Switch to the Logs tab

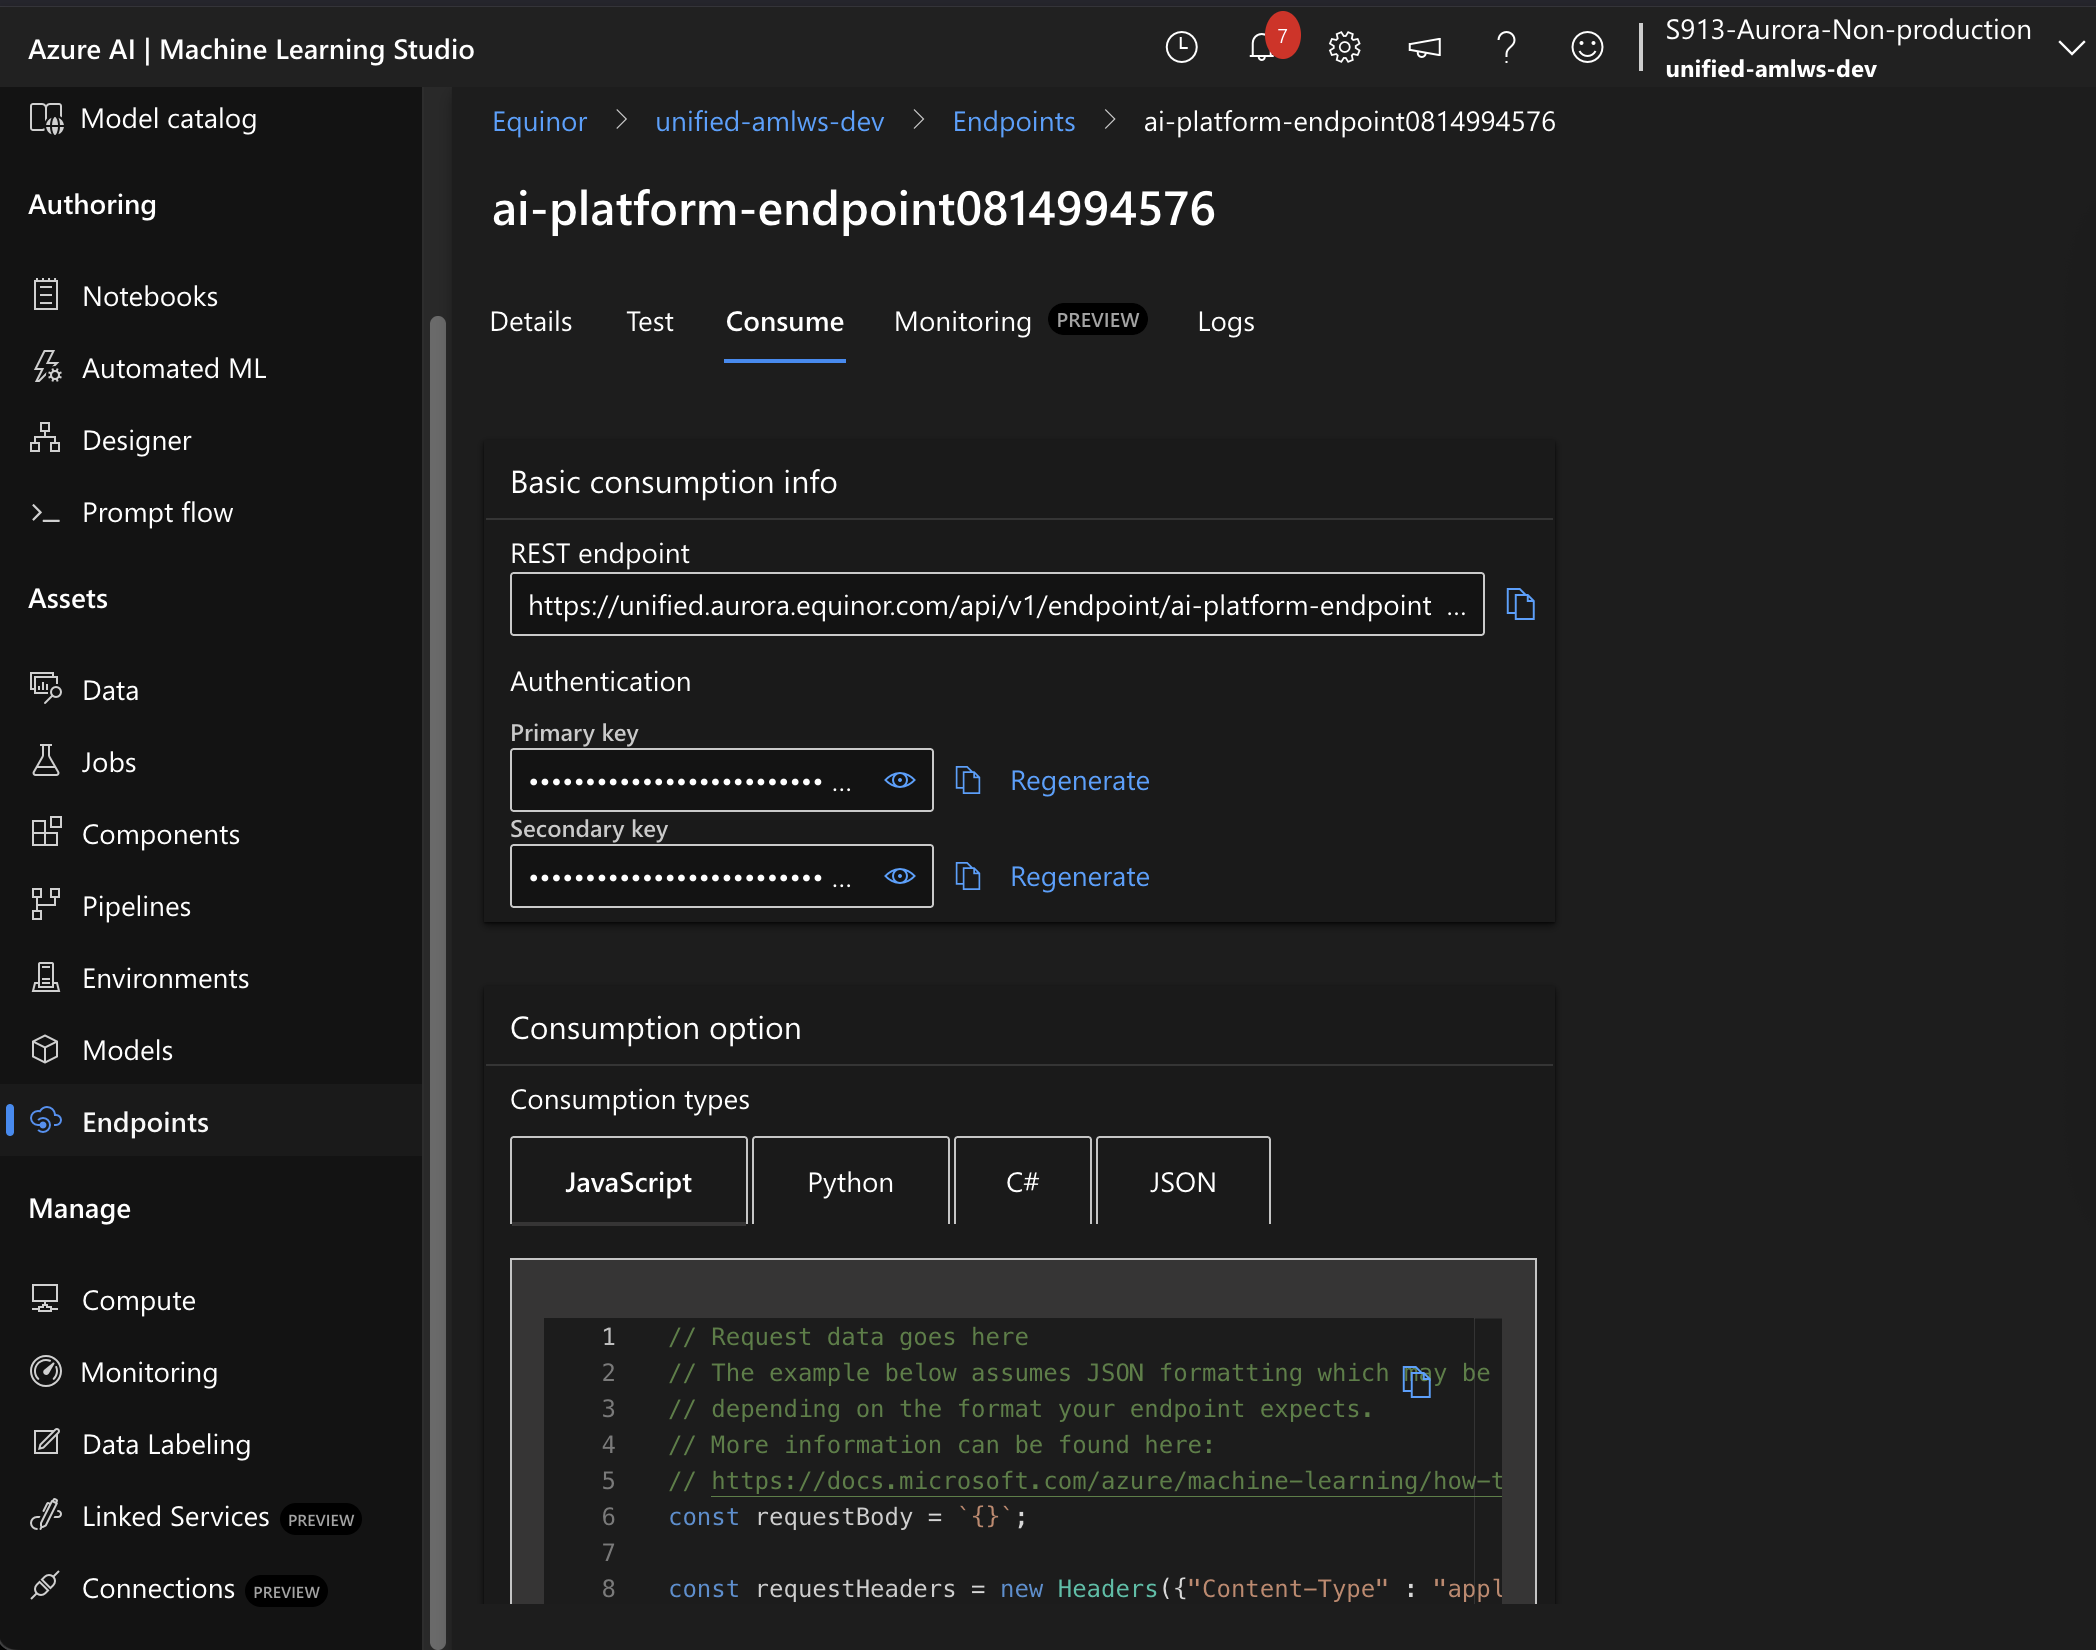coord(1225,321)
